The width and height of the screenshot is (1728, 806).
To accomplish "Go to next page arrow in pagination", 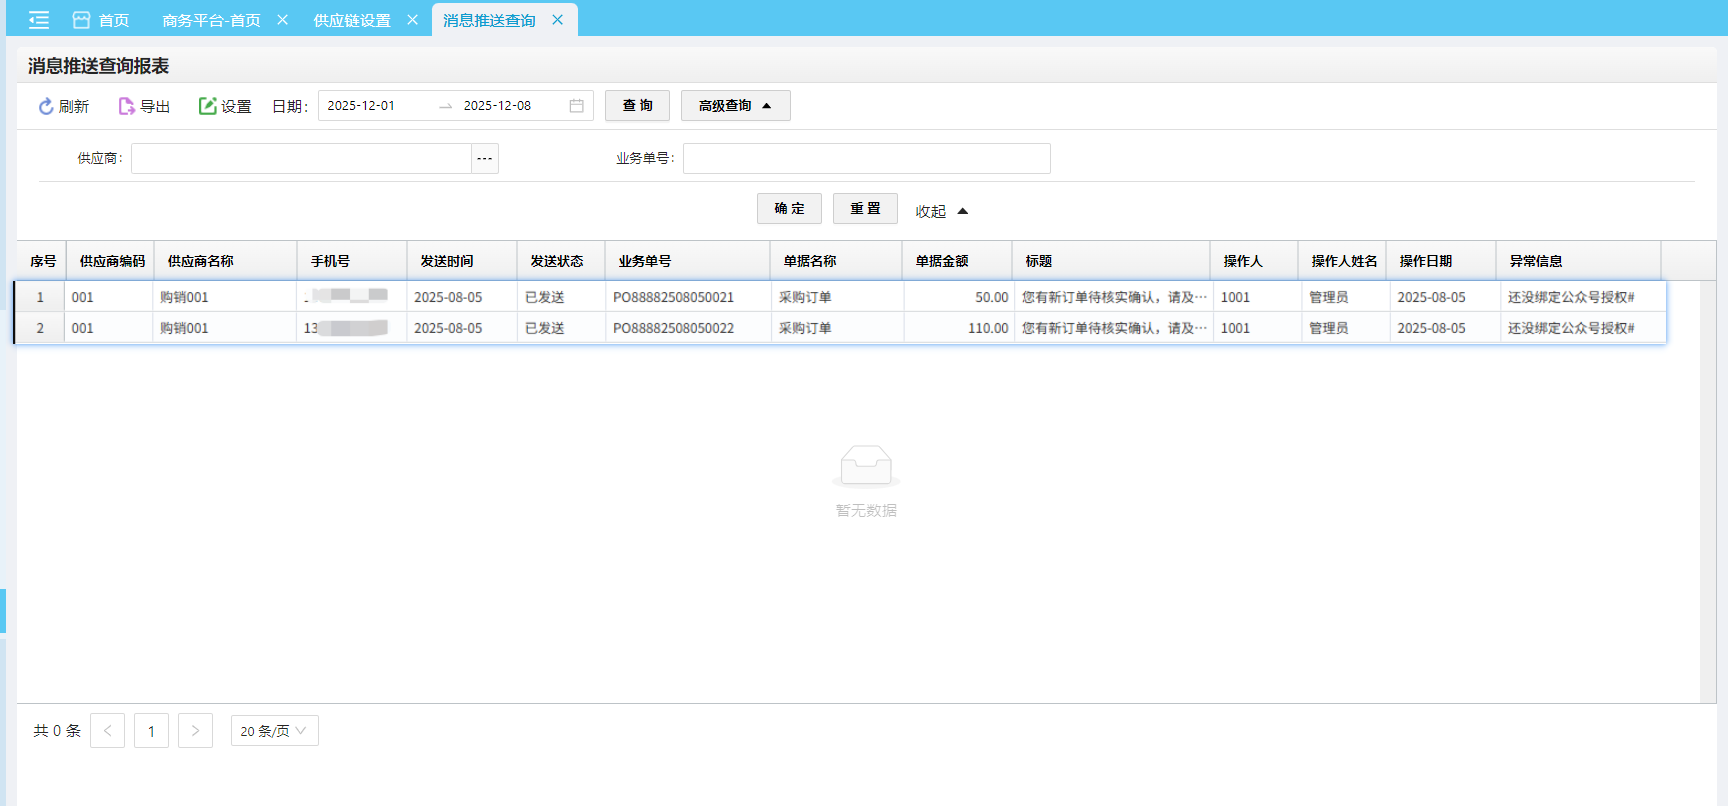I will (x=195, y=731).
